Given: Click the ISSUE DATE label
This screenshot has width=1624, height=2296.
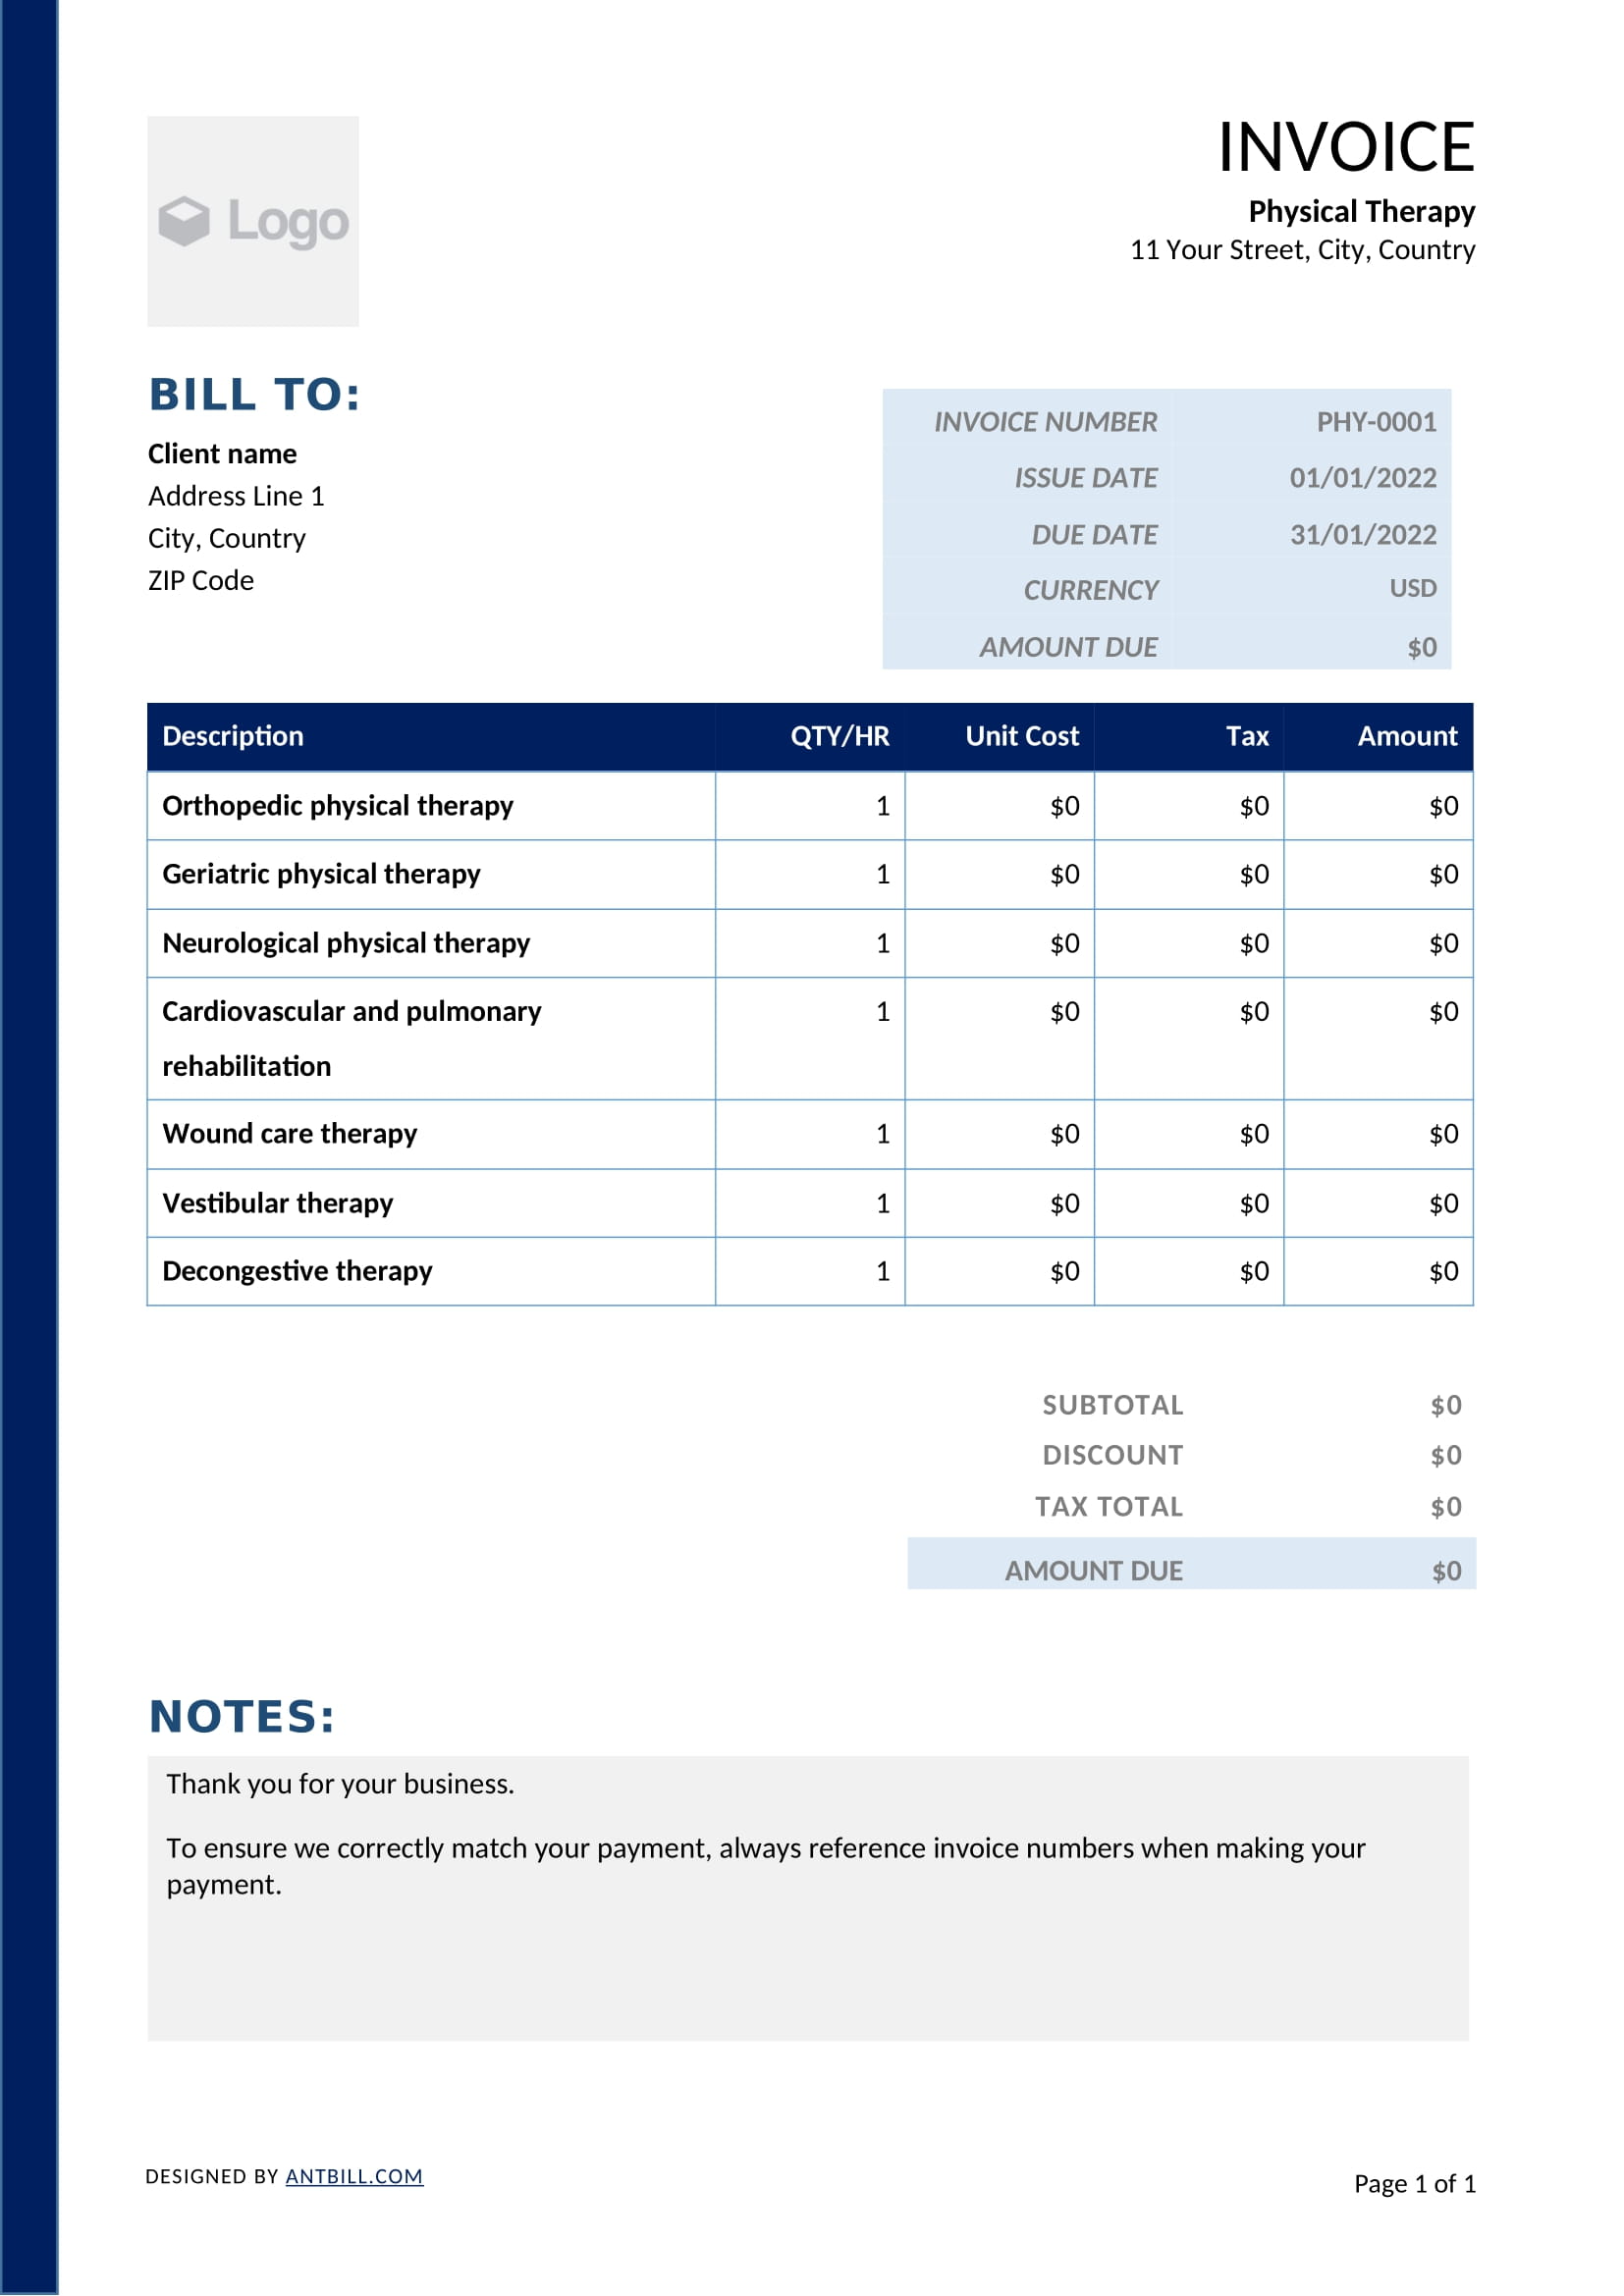Looking at the screenshot, I should pyautogui.click(x=1086, y=478).
